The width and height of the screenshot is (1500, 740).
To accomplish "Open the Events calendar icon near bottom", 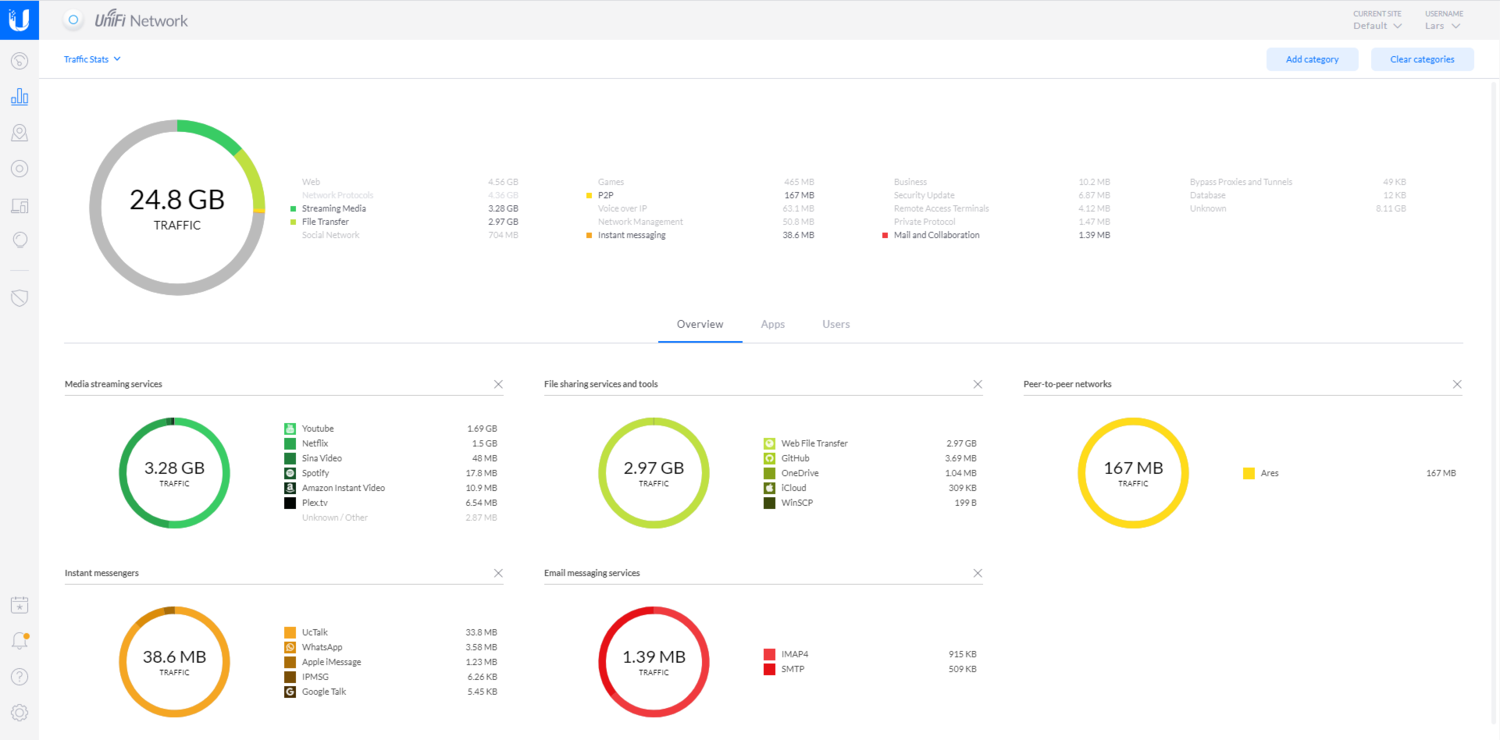I will tap(19, 604).
